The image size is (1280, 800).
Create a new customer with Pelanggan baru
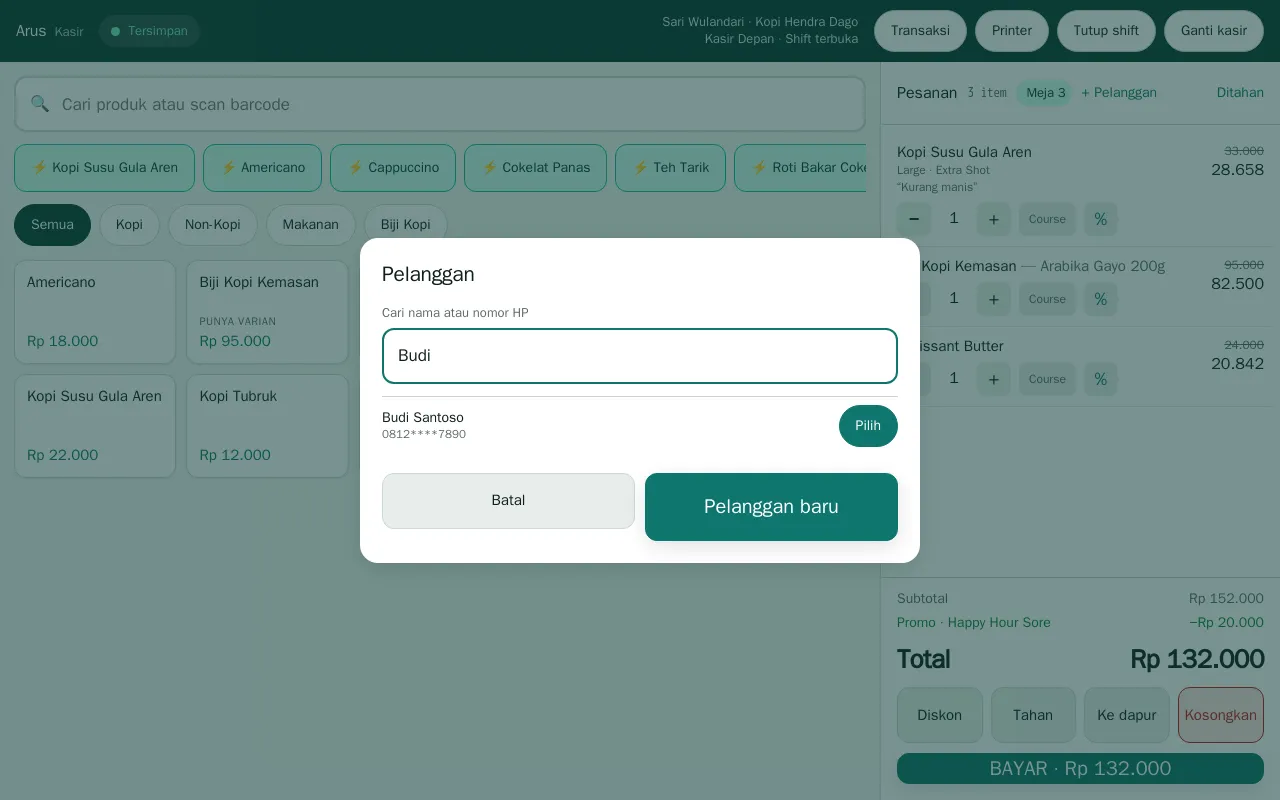pos(771,507)
